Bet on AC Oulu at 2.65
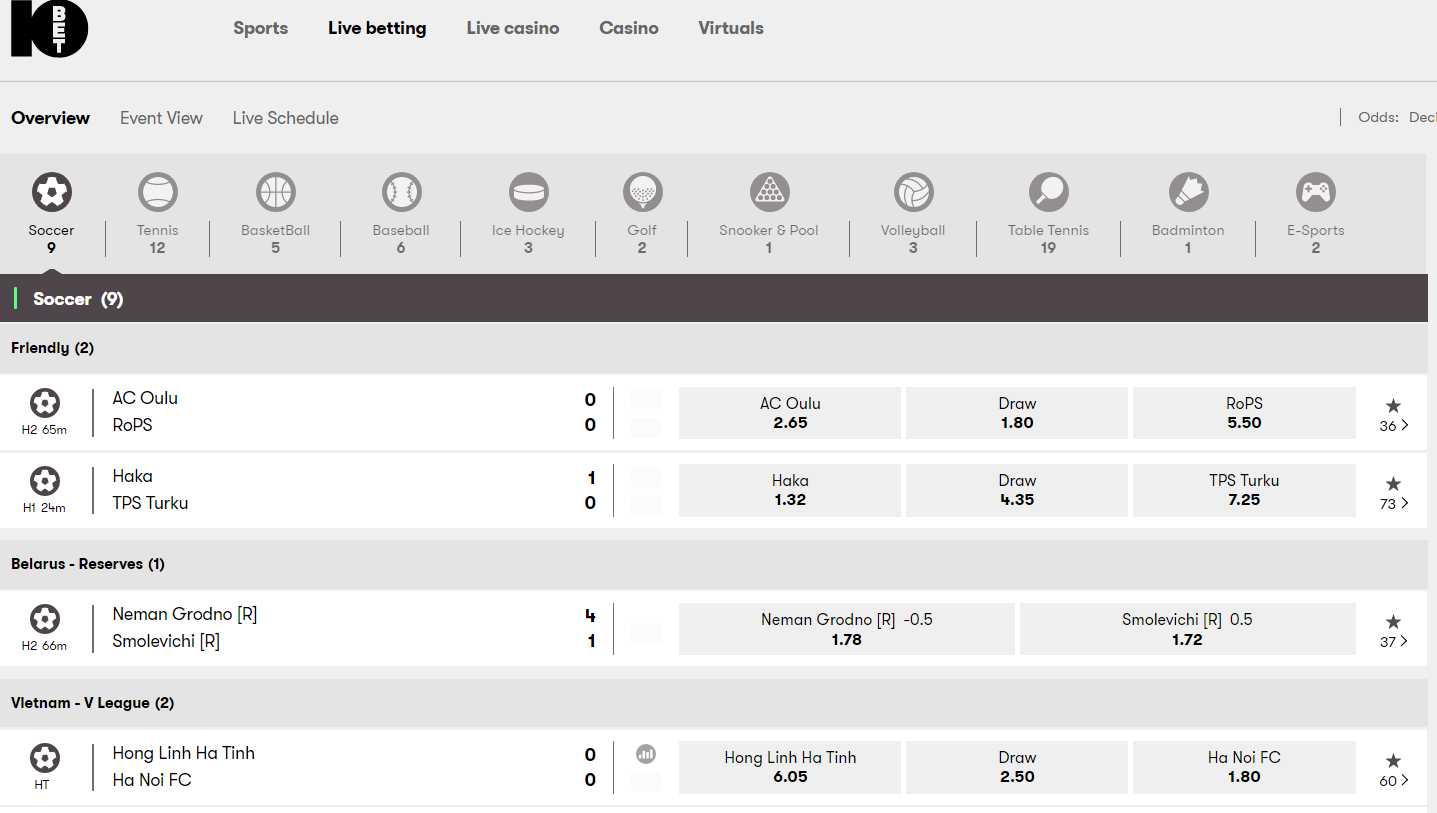This screenshot has width=1437, height=813. (790, 413)
